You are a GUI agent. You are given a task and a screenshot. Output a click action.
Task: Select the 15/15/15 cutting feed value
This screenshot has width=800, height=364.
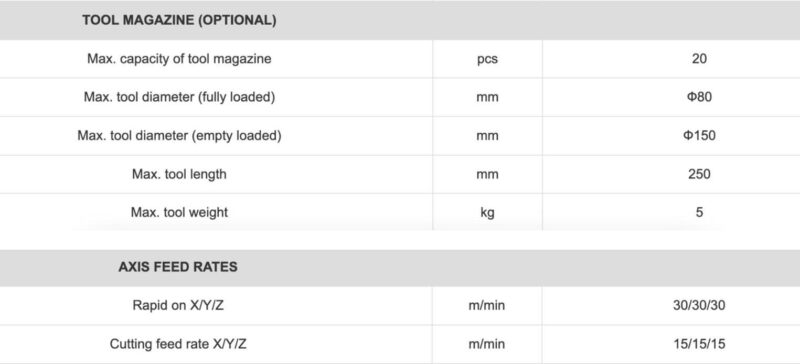699,344
